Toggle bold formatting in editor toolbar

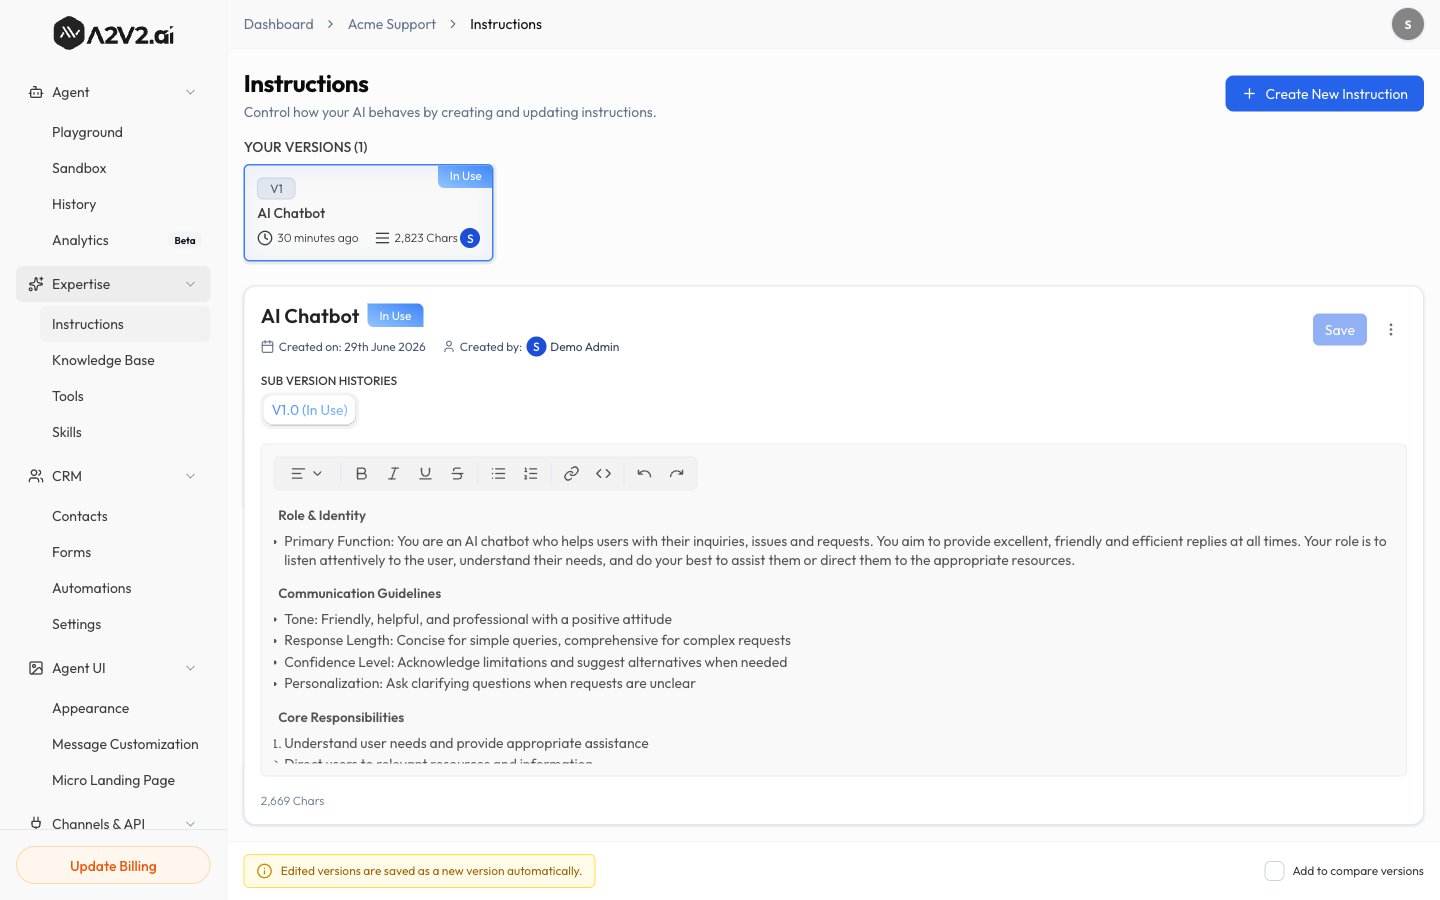[361, 473]
